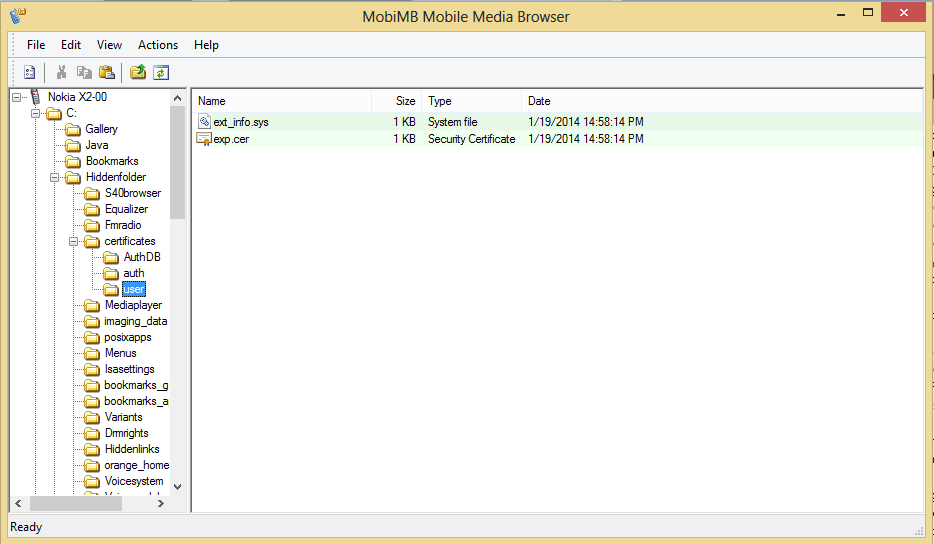
Task: Collapse the Hiddenfolder tree node
Action: 55,178
